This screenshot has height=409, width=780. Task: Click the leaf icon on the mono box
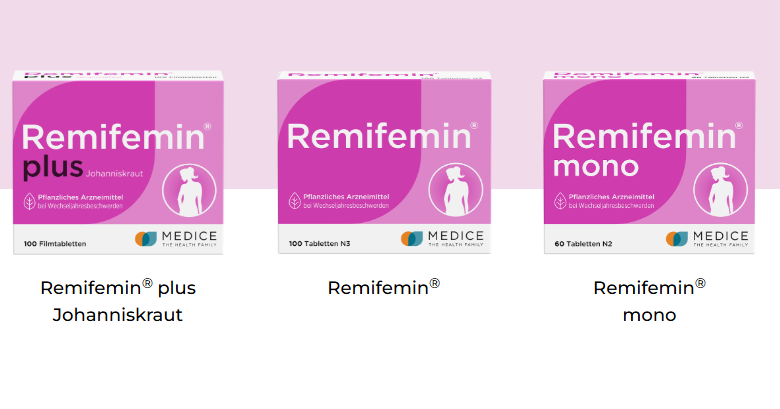[x=560, y=201]
